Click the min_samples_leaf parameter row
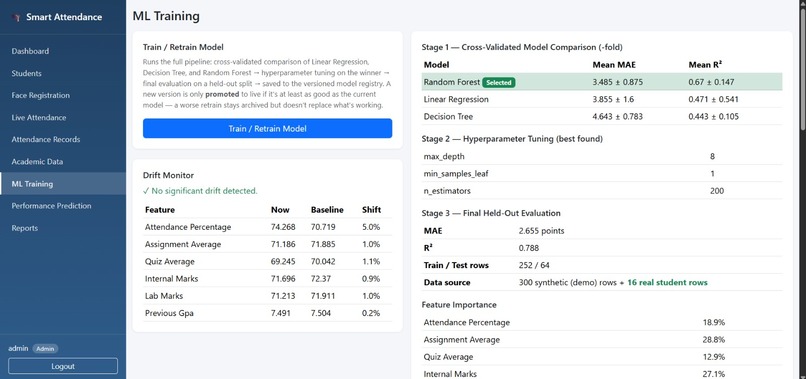Screen dimensions: 806x379 [602, 174]
